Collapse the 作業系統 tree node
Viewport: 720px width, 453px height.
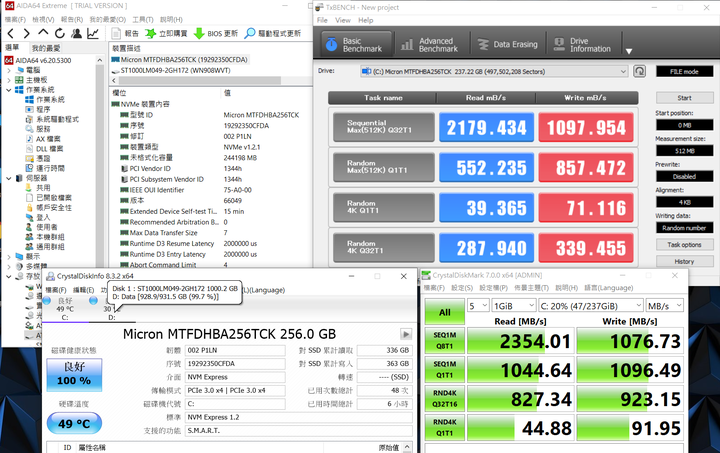pyautogui.click(x=9, y=90)
